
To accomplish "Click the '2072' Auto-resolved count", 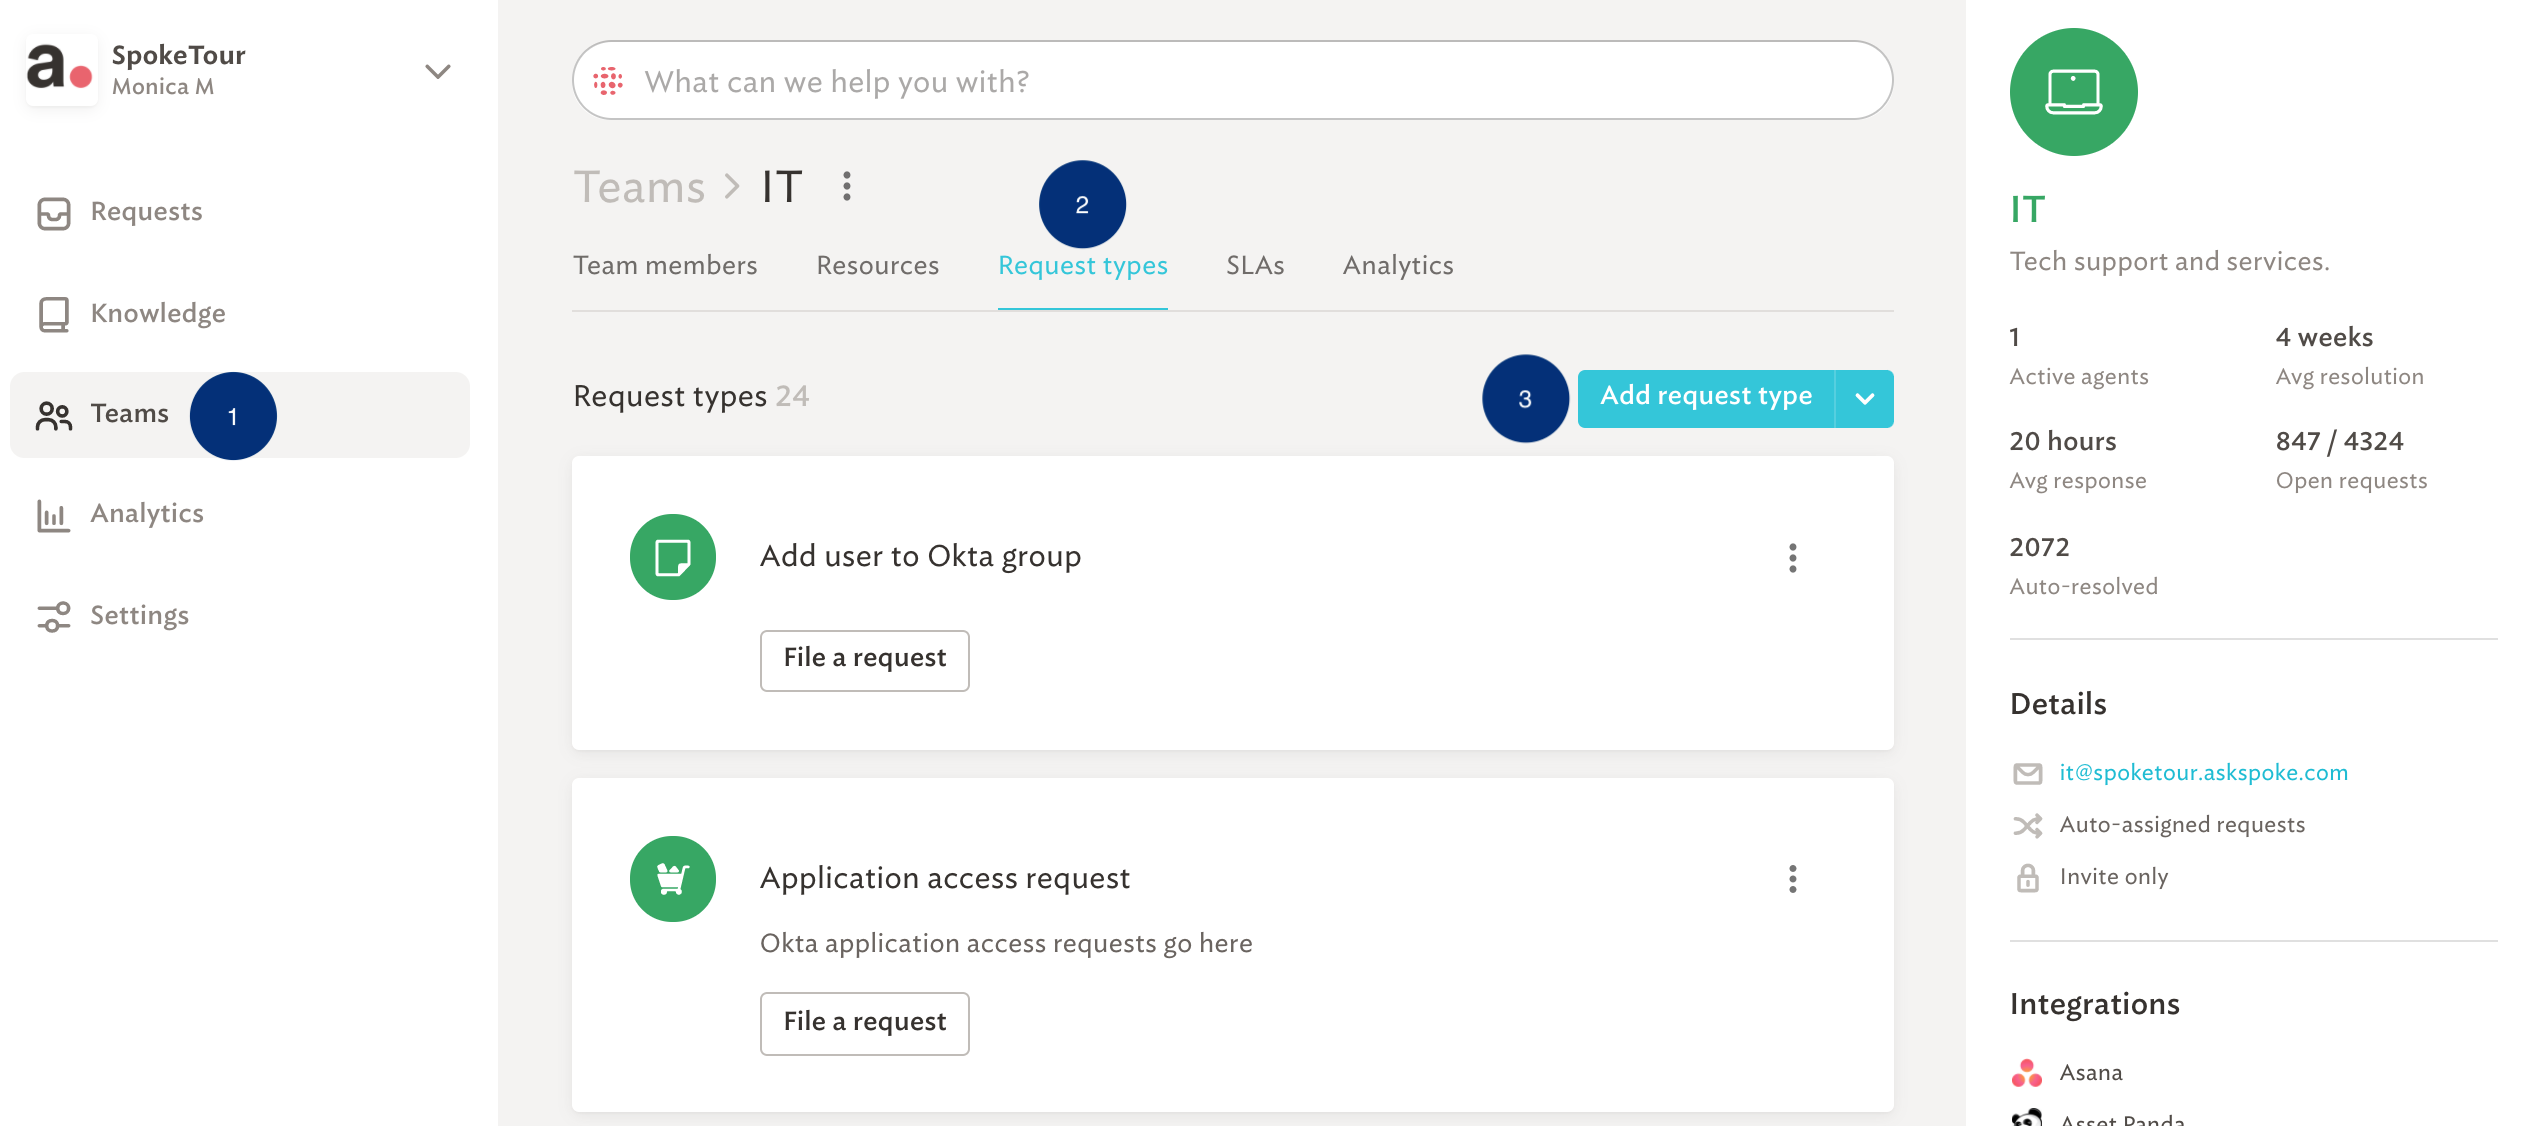I will (x=2040, y=548).
